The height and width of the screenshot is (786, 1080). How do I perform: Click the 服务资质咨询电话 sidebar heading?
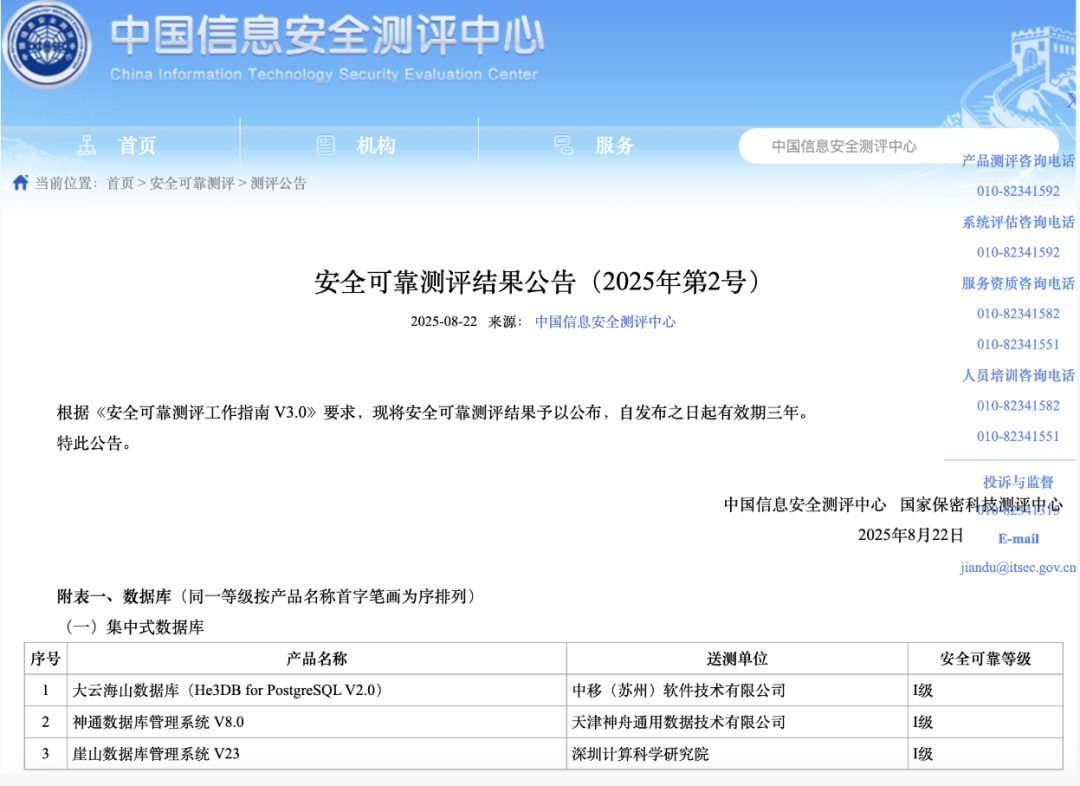[1018, 283]
